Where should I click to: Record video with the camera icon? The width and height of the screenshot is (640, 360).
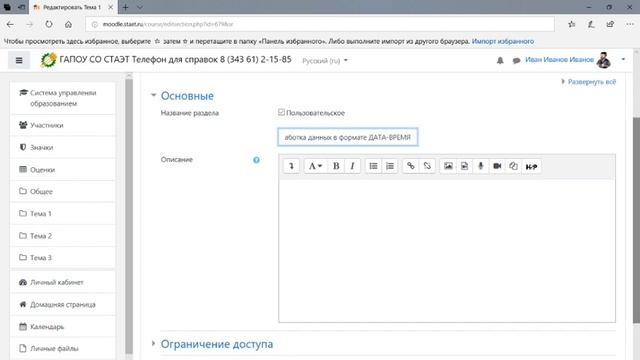[x=497, y=166]
